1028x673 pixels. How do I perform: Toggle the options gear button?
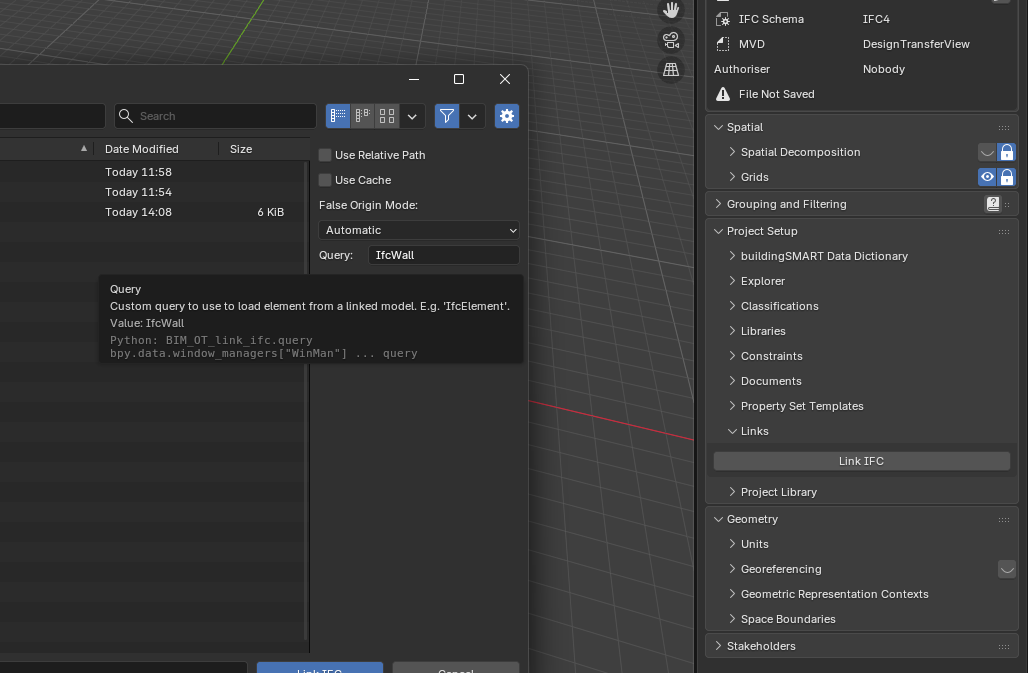(x=507, y=116)
